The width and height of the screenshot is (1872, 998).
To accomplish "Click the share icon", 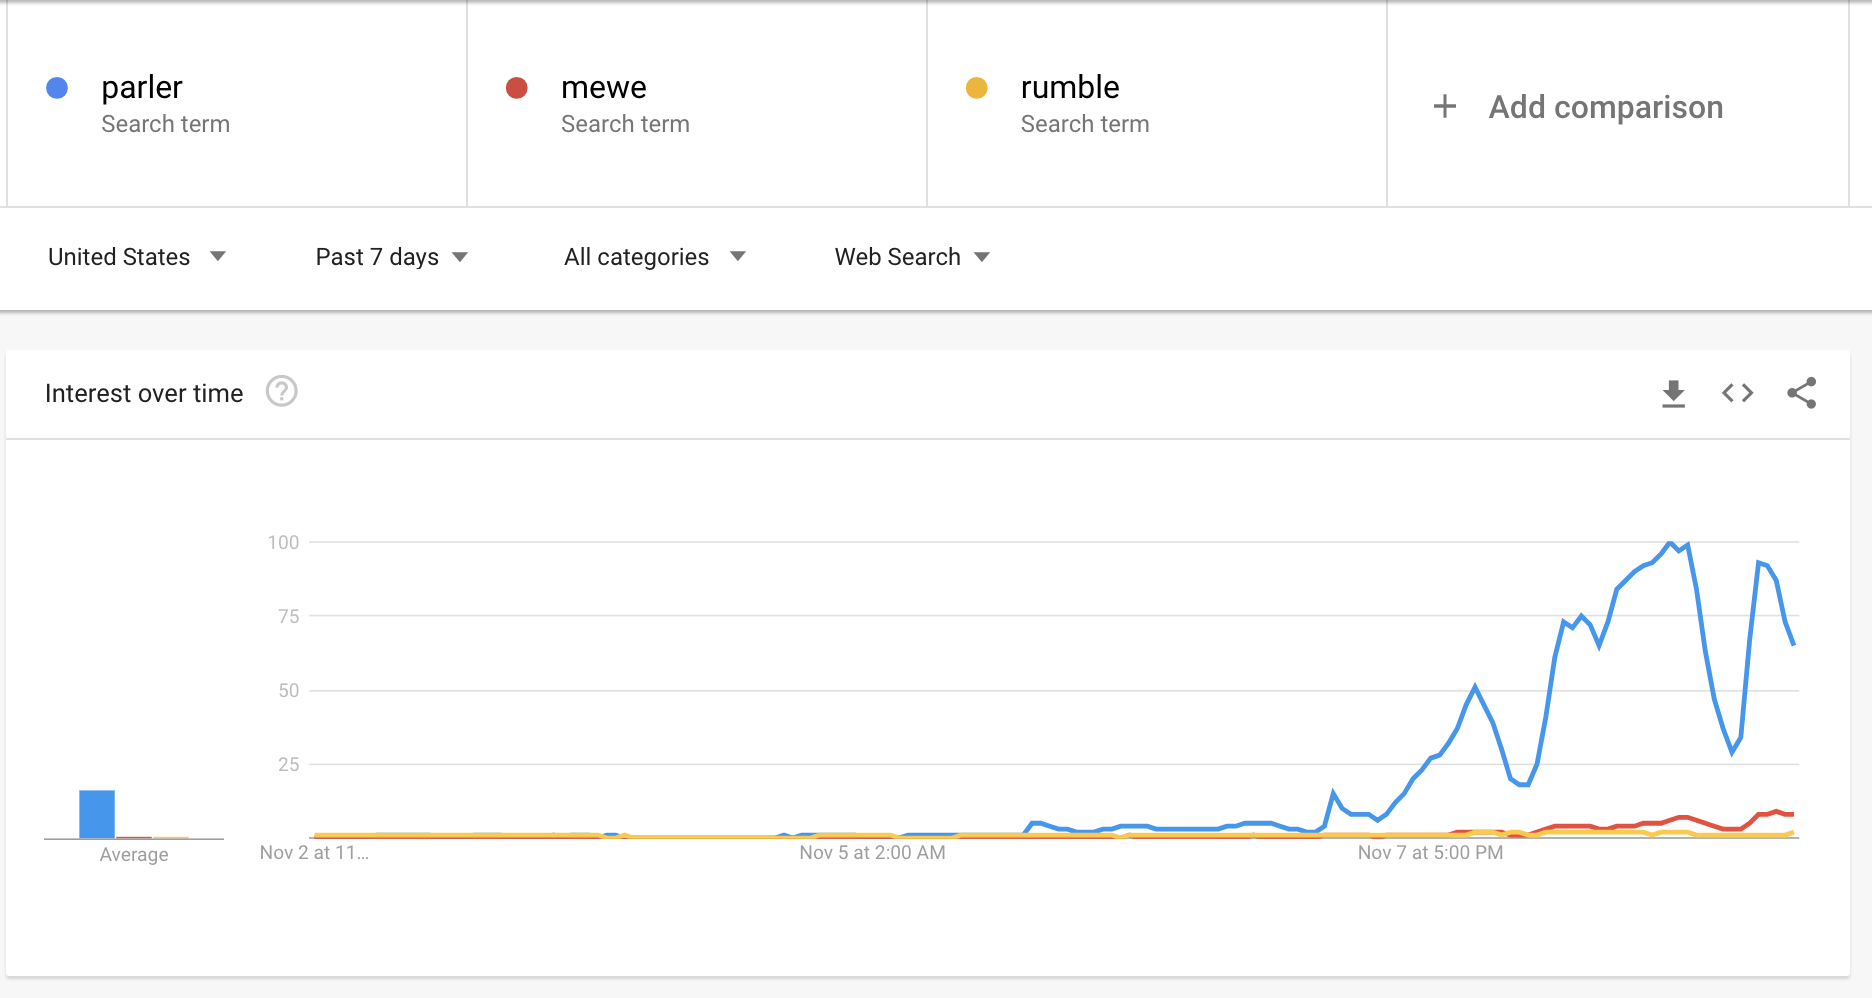I will [x=1801, y=393].
